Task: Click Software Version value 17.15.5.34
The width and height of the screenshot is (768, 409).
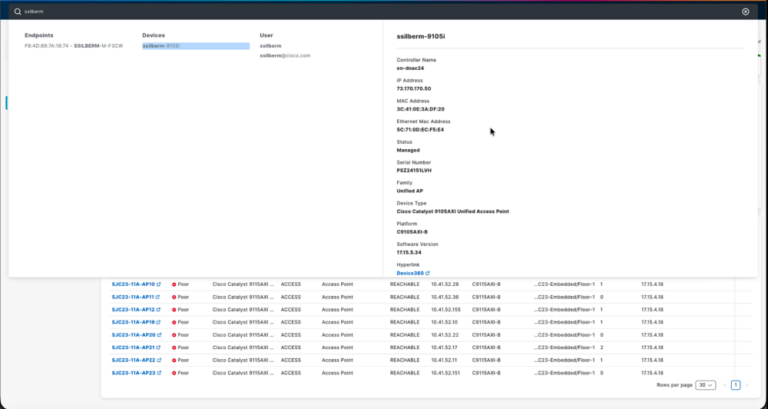Action: pyautogui.click(x=409, y=253)
